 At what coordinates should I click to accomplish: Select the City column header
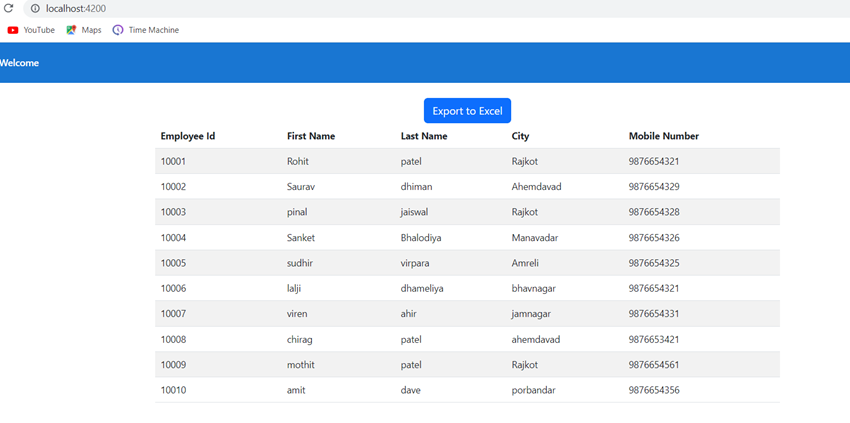point(520,136)
